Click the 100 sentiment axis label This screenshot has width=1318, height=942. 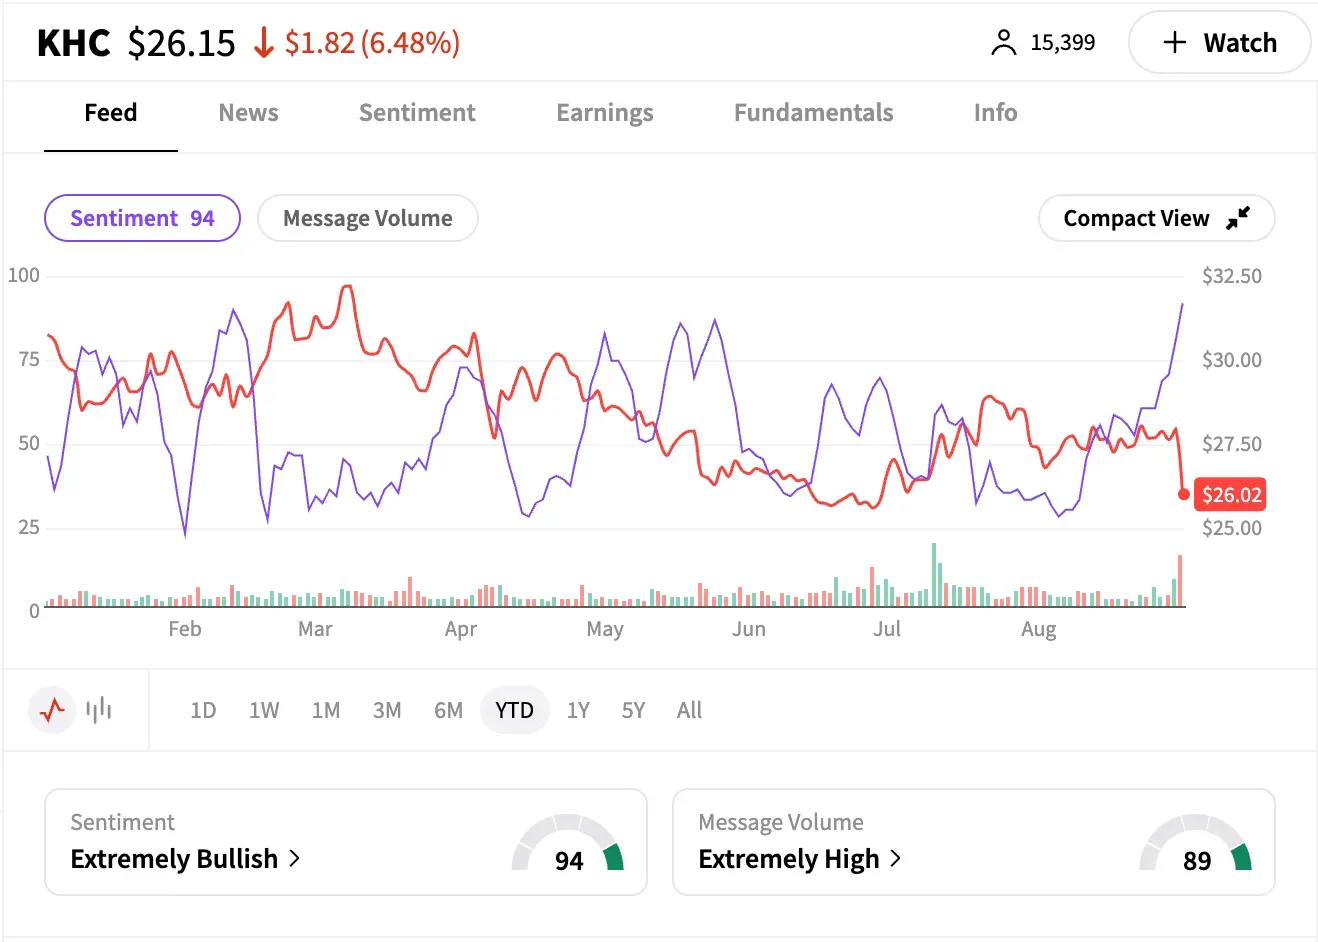click(x=24, y=275)
